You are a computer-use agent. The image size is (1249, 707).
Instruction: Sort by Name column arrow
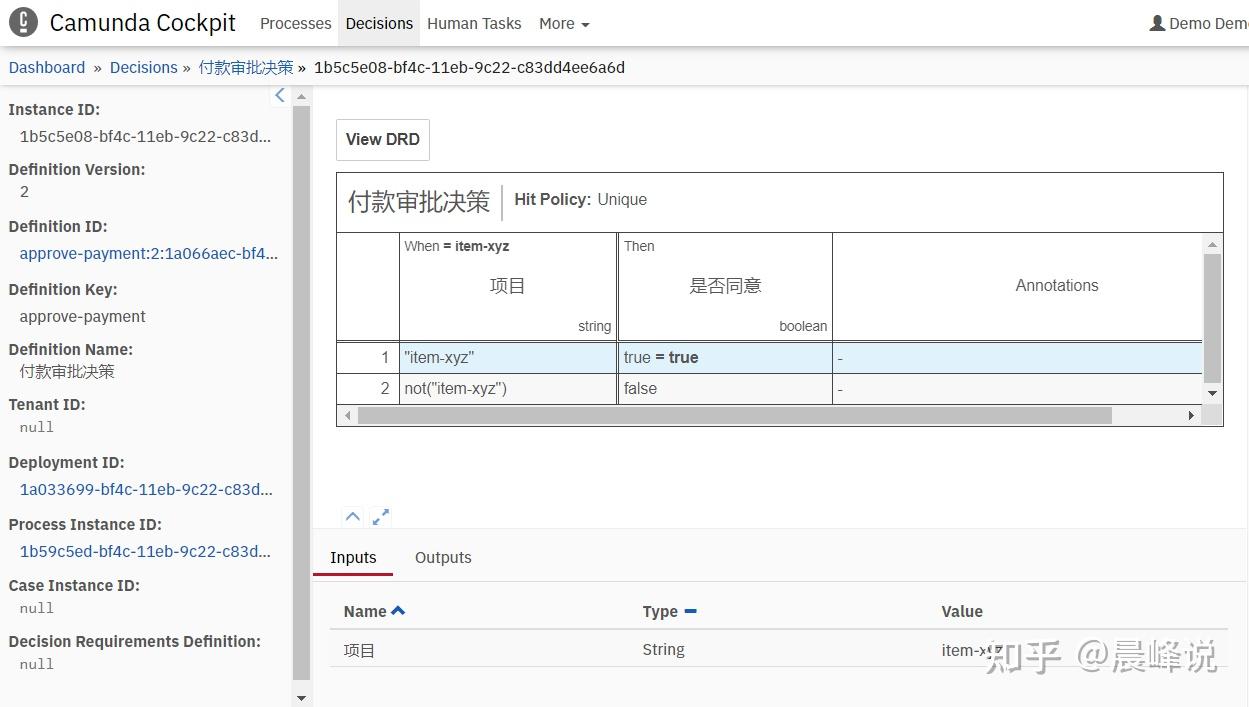398,610
